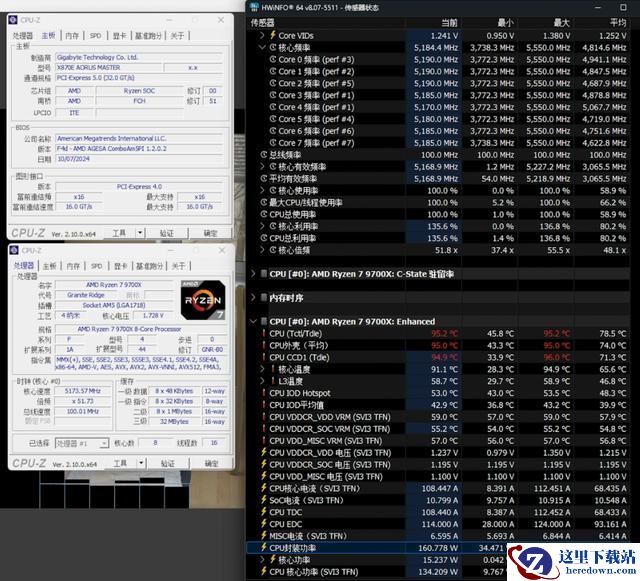Expand the L3温度 row

pyautogui.click(x=262, y=381)
